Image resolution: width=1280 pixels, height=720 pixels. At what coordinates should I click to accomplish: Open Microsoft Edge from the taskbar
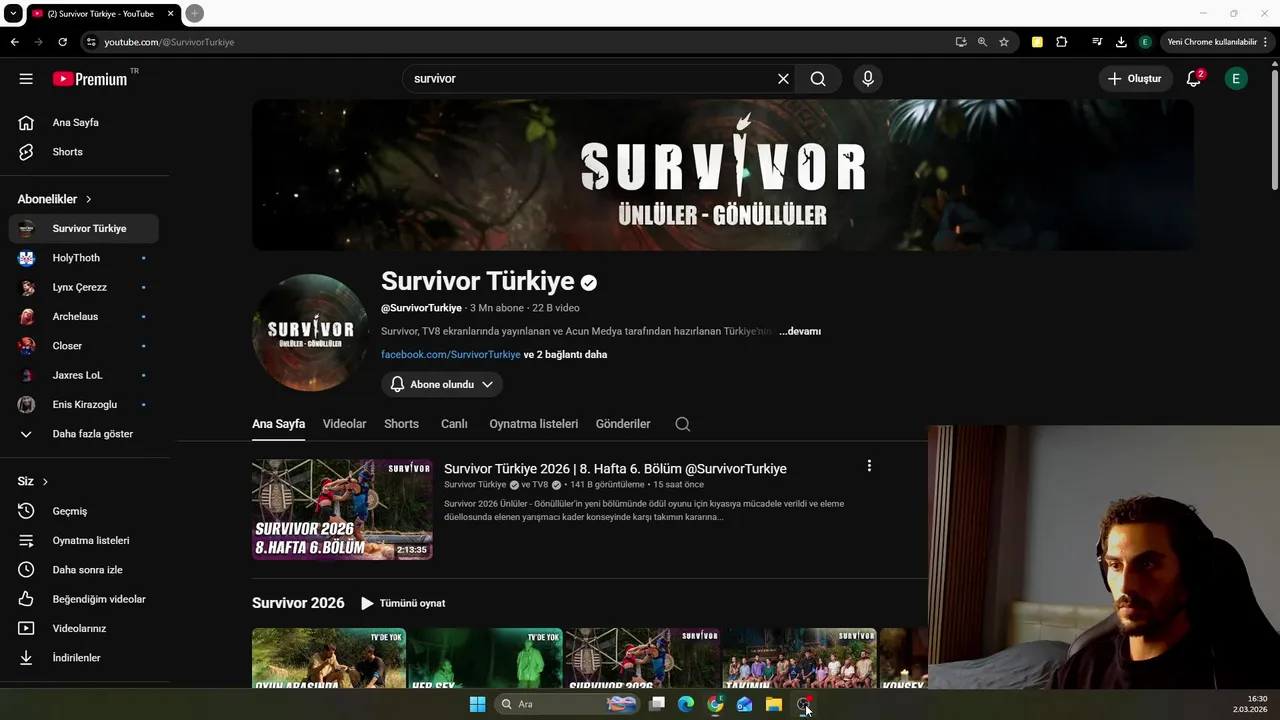pos(686,704)
